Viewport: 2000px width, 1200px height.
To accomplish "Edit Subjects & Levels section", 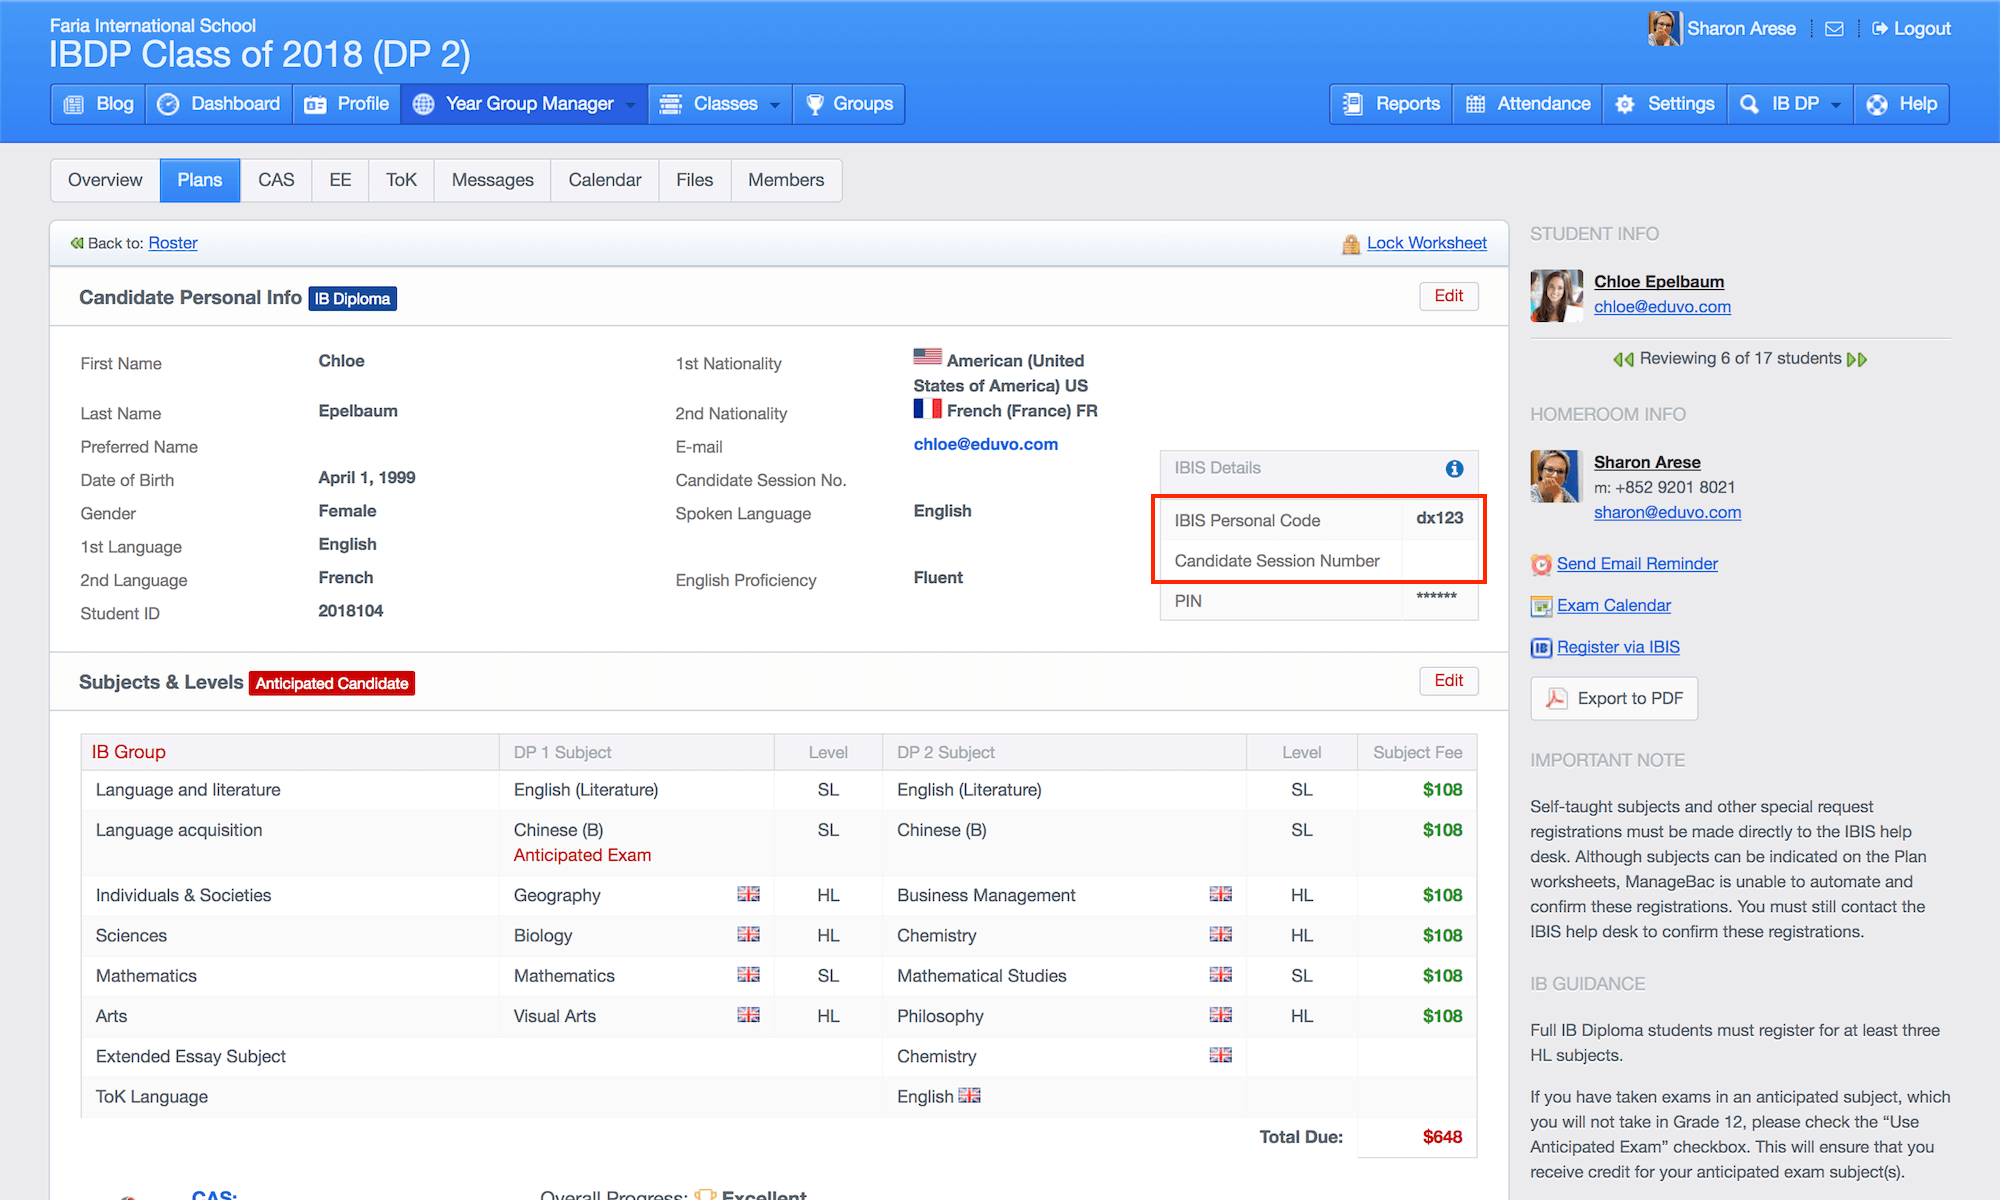I will (x=1448, y=681).
